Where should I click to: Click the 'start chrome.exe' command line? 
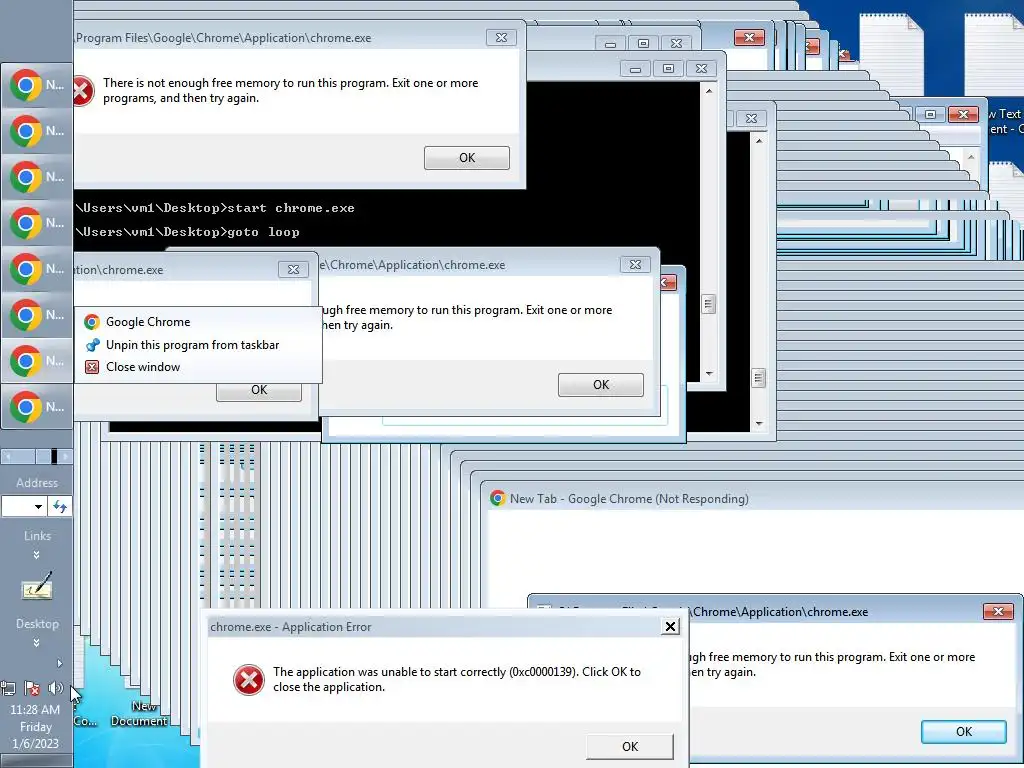pyautogui.click(x=216, y=208)
